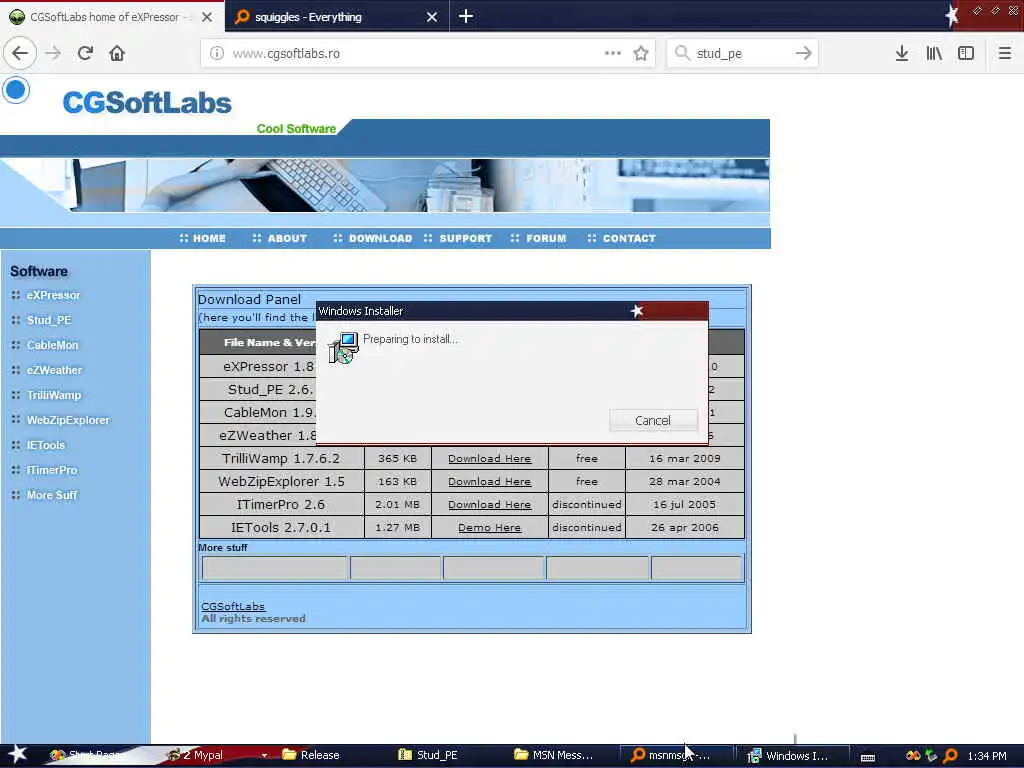Click the 1:34 PM clock

click(x=987, y=756)
